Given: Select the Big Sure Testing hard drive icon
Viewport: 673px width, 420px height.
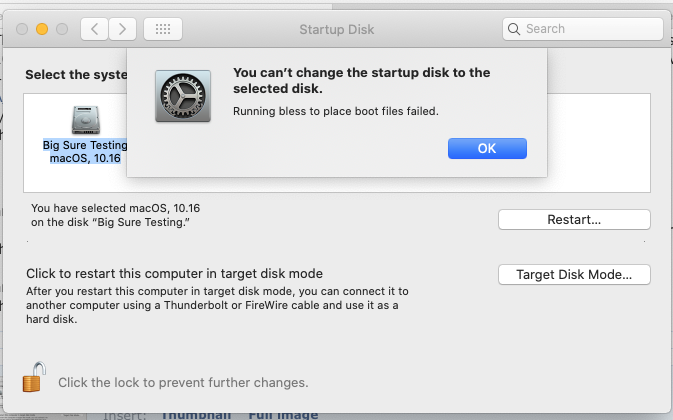Looking at the screenshot, I should coord(85,120).
